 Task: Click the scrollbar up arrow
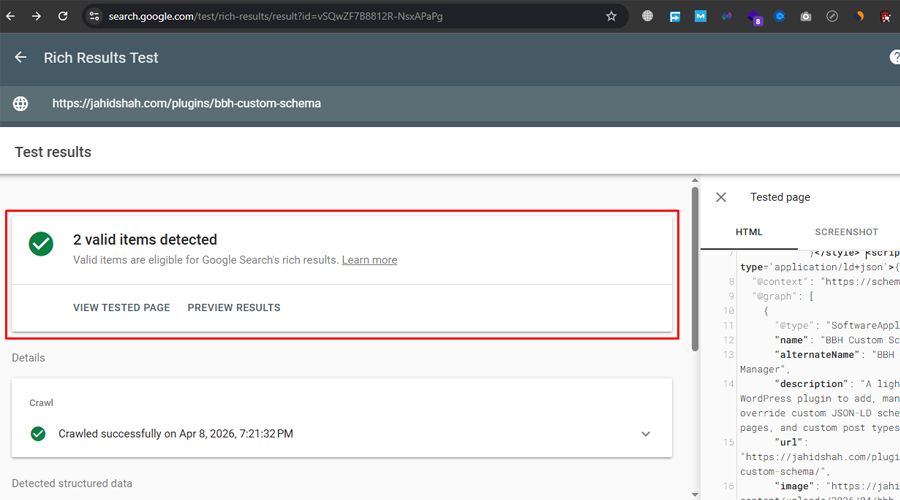point(695,181)
